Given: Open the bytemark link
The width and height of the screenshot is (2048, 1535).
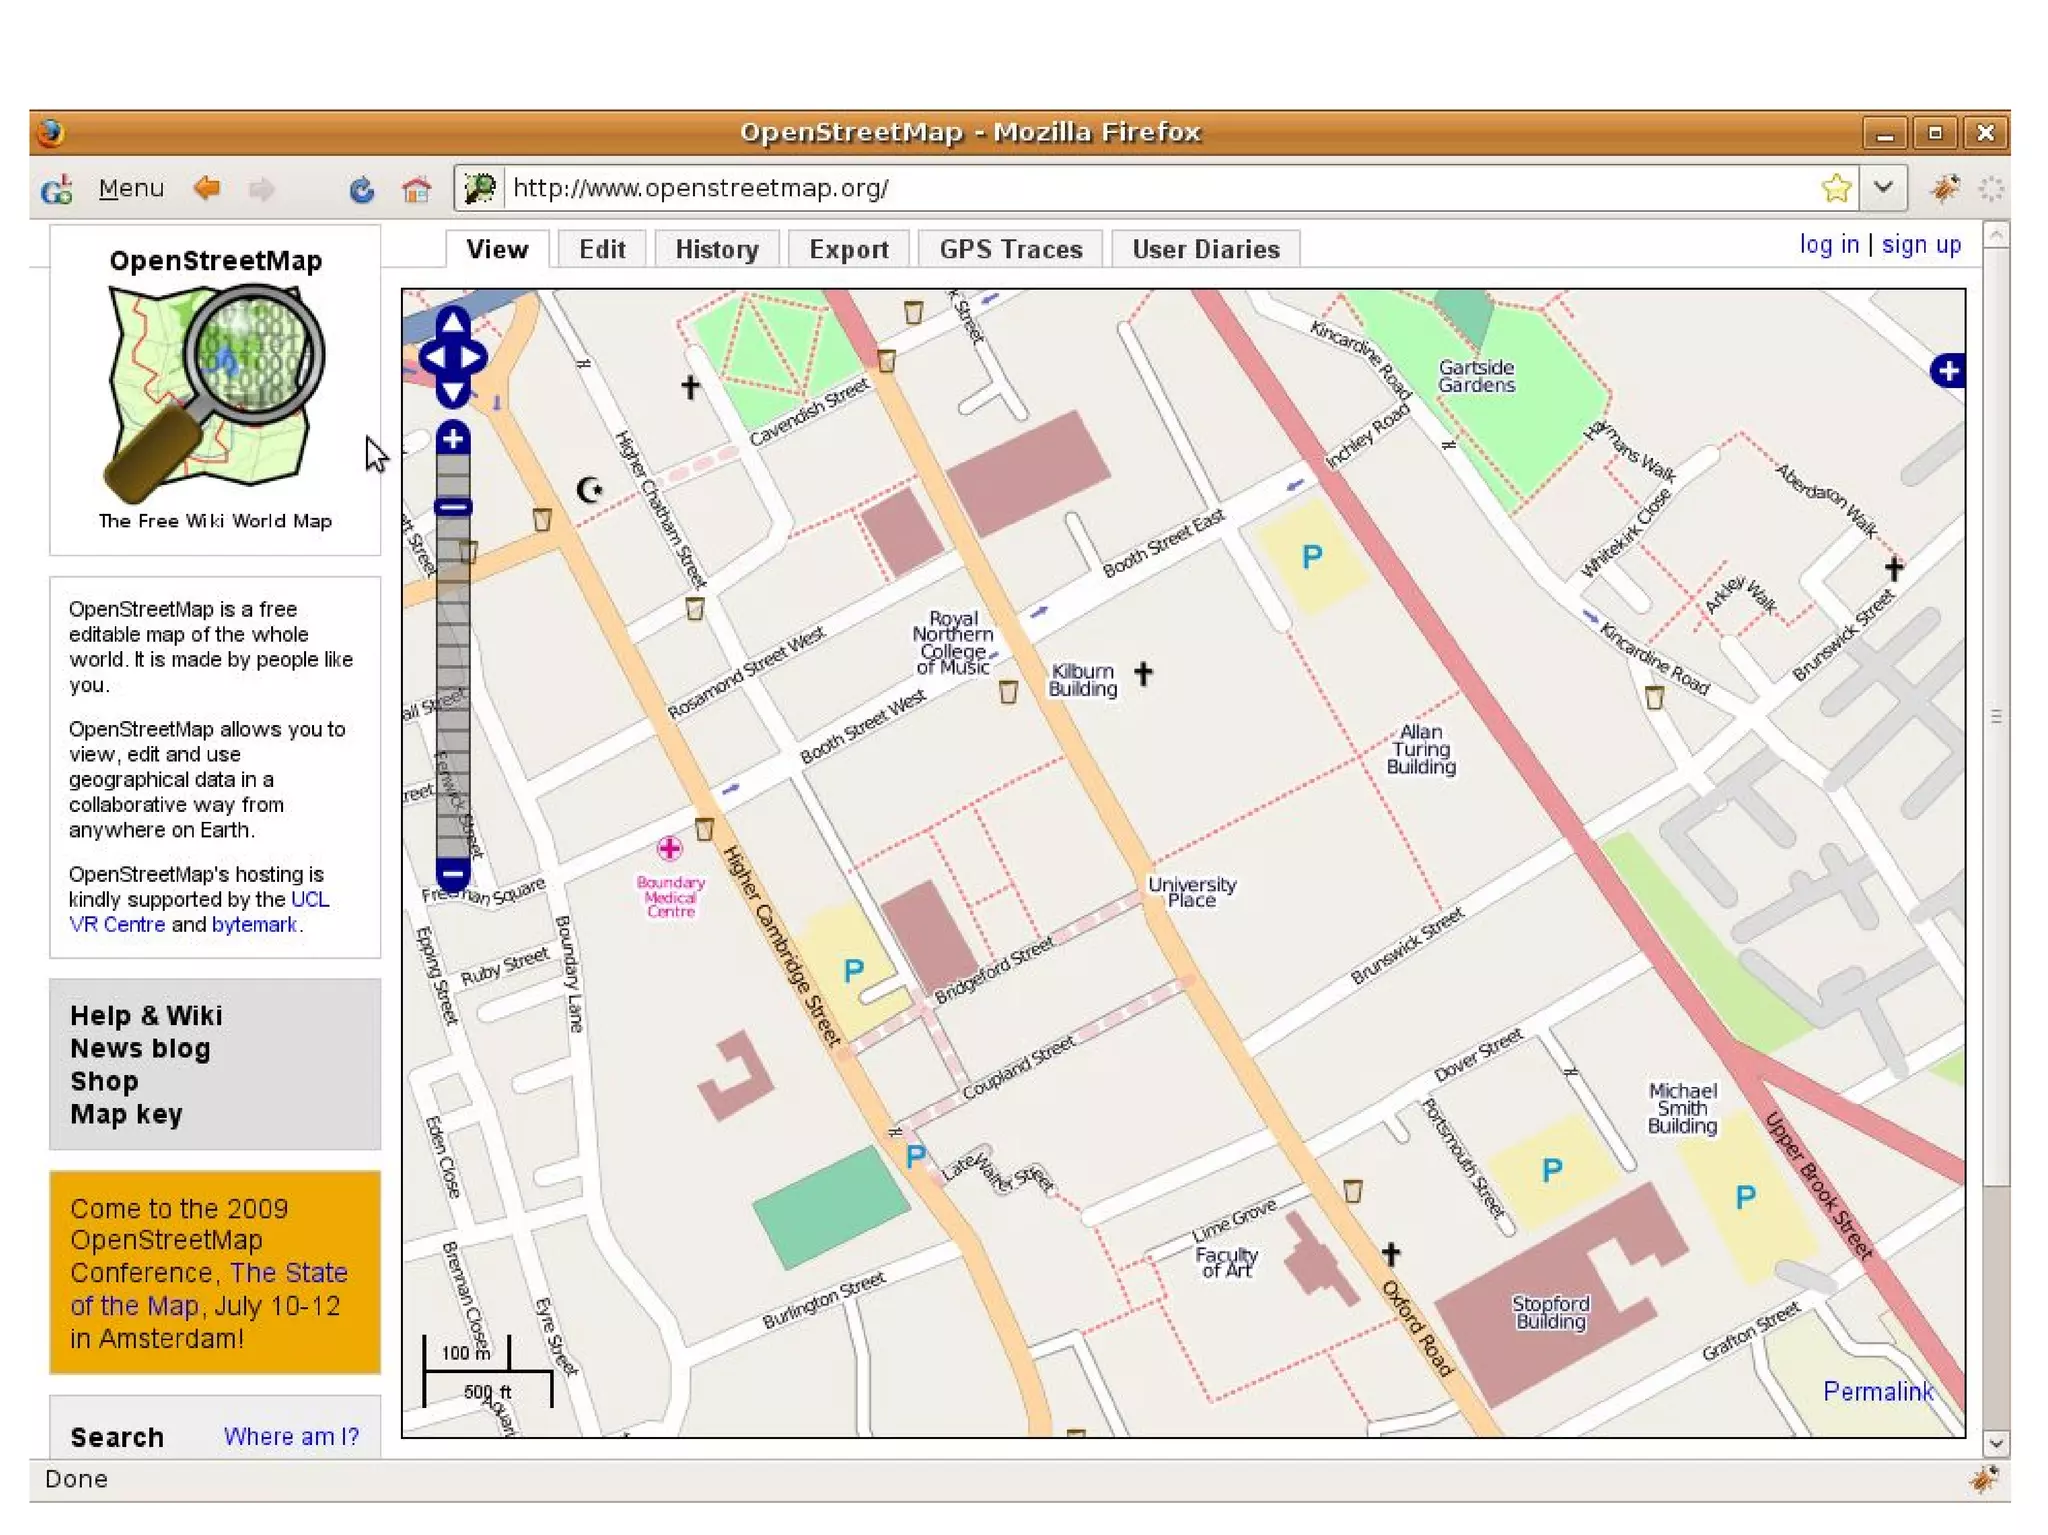Looking at the screenshot, I should click(x=254, y=925).
